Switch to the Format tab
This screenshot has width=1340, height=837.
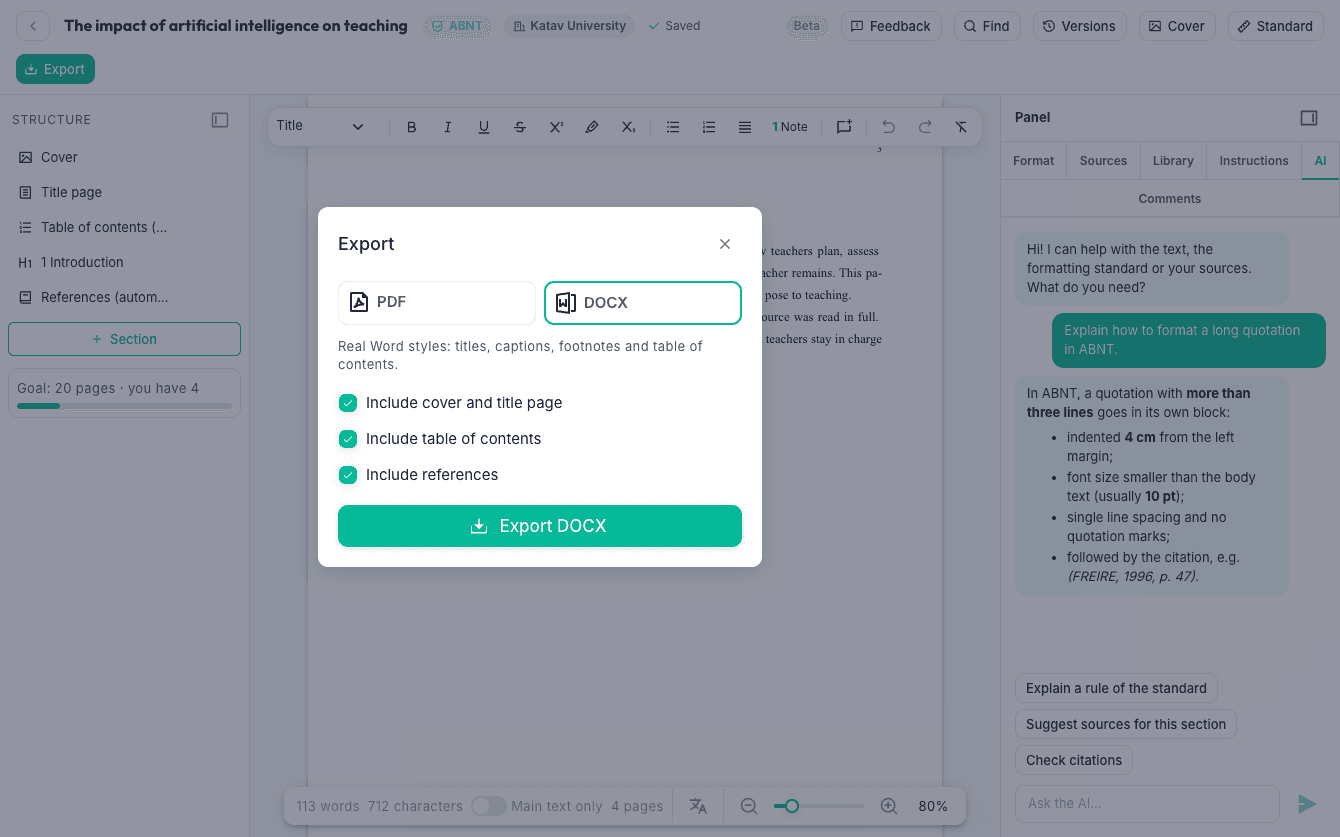click(1033, 161)
